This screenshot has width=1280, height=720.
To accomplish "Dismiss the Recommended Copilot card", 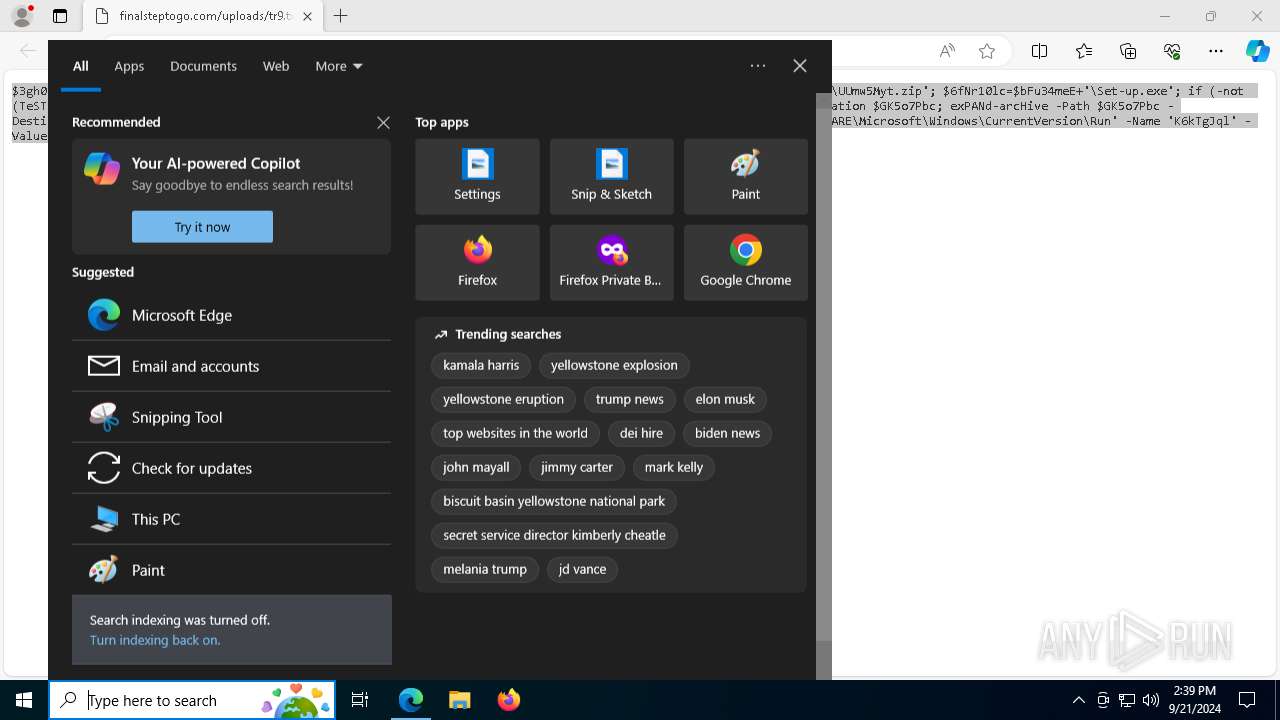I will tap(383, 122).
